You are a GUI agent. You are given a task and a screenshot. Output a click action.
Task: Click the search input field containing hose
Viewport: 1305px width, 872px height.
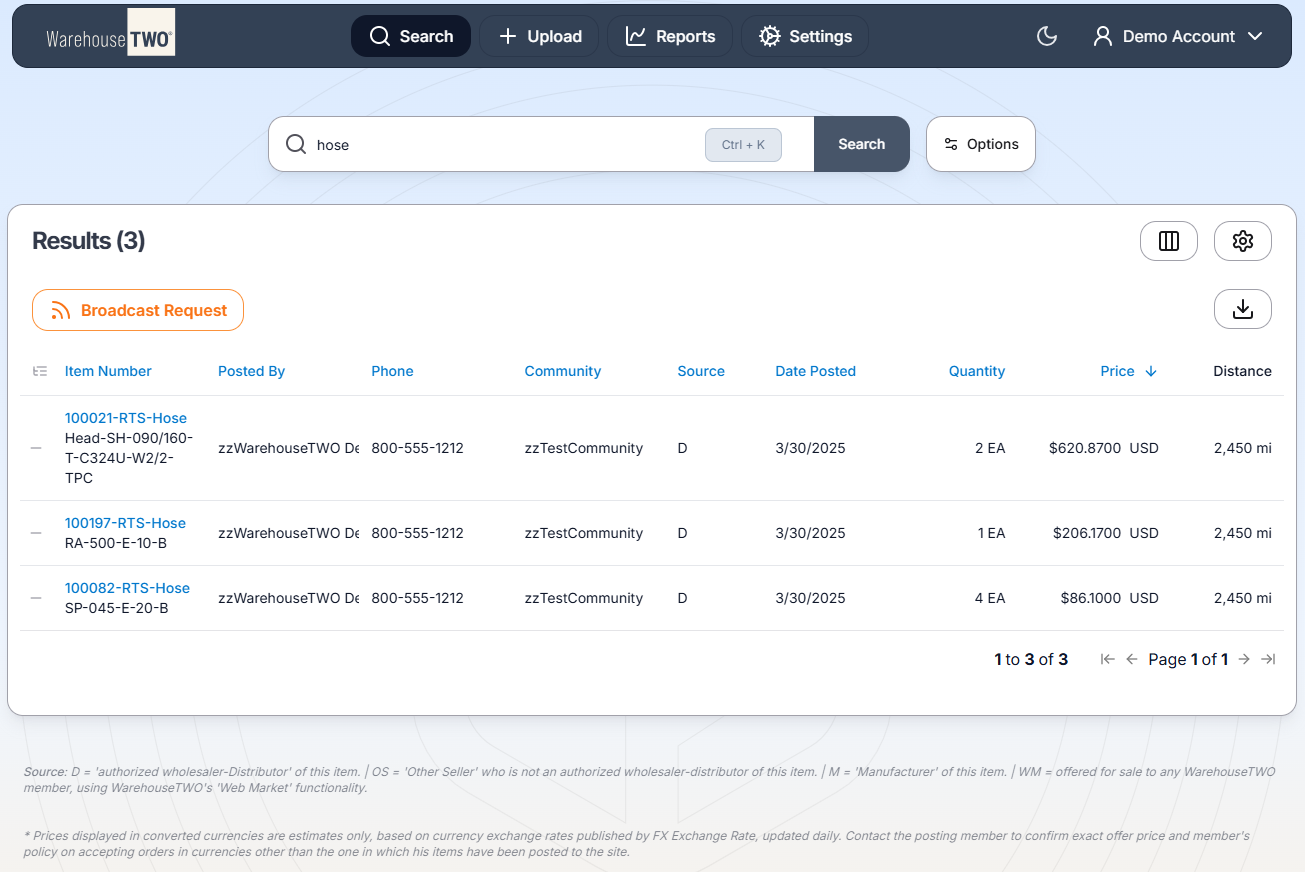(500, 144)
